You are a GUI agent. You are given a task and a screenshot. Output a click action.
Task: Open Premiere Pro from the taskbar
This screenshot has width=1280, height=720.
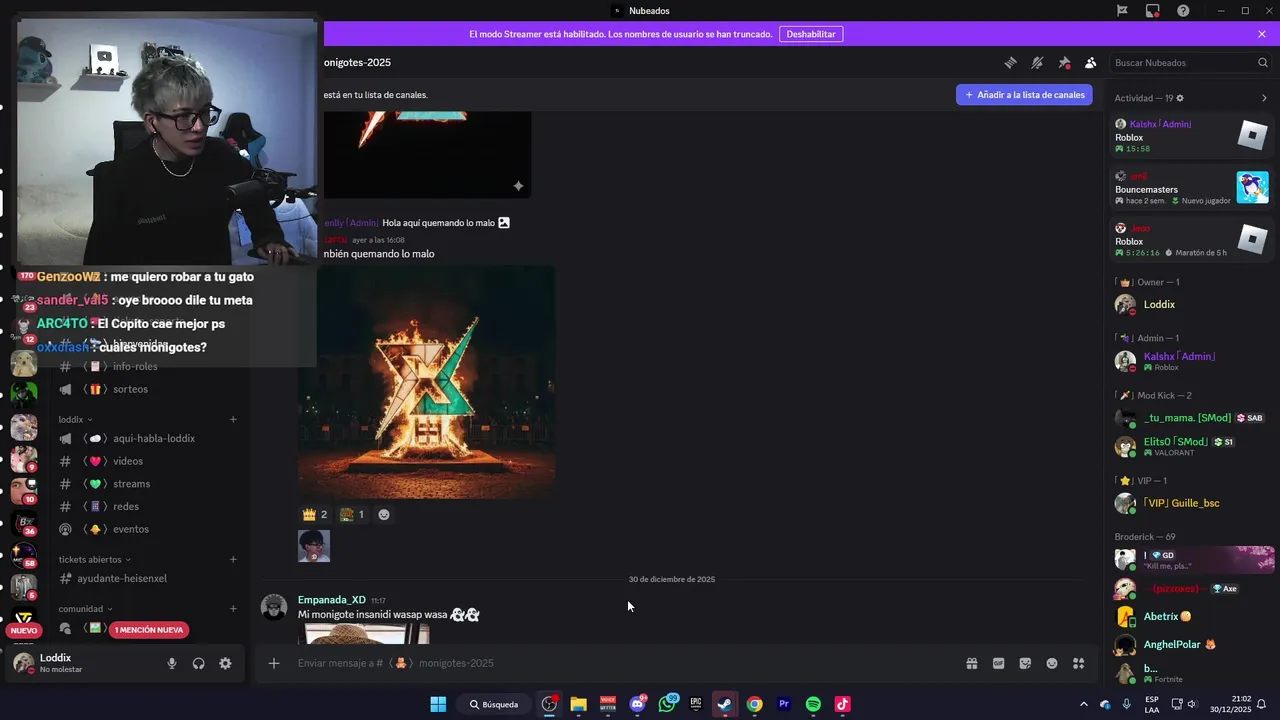click(x=784, y=704)
